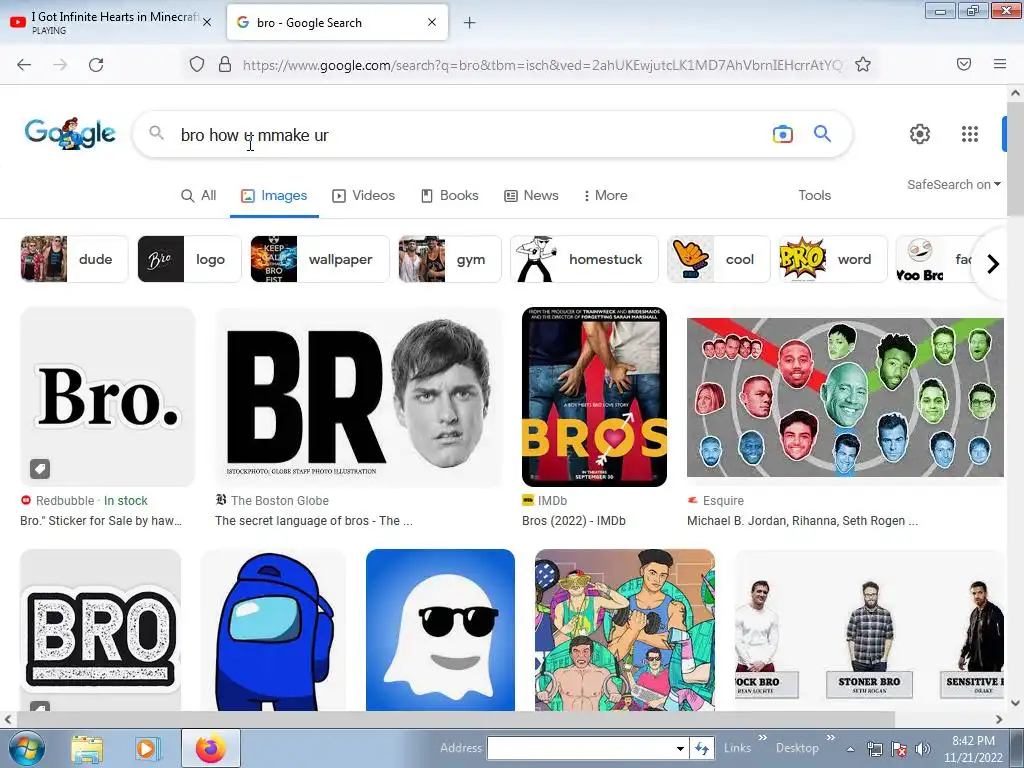Select the dude suggestion chip
The width and height of the screenshot is (1024, 768).
(x=74, y=259)
